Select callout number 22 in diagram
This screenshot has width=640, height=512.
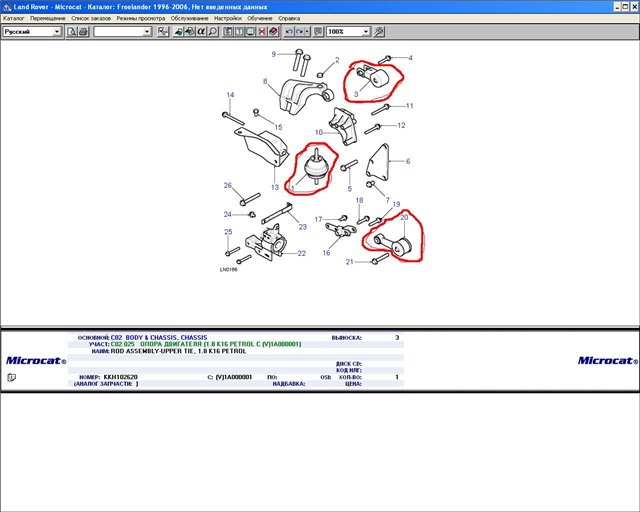point(302,254)
